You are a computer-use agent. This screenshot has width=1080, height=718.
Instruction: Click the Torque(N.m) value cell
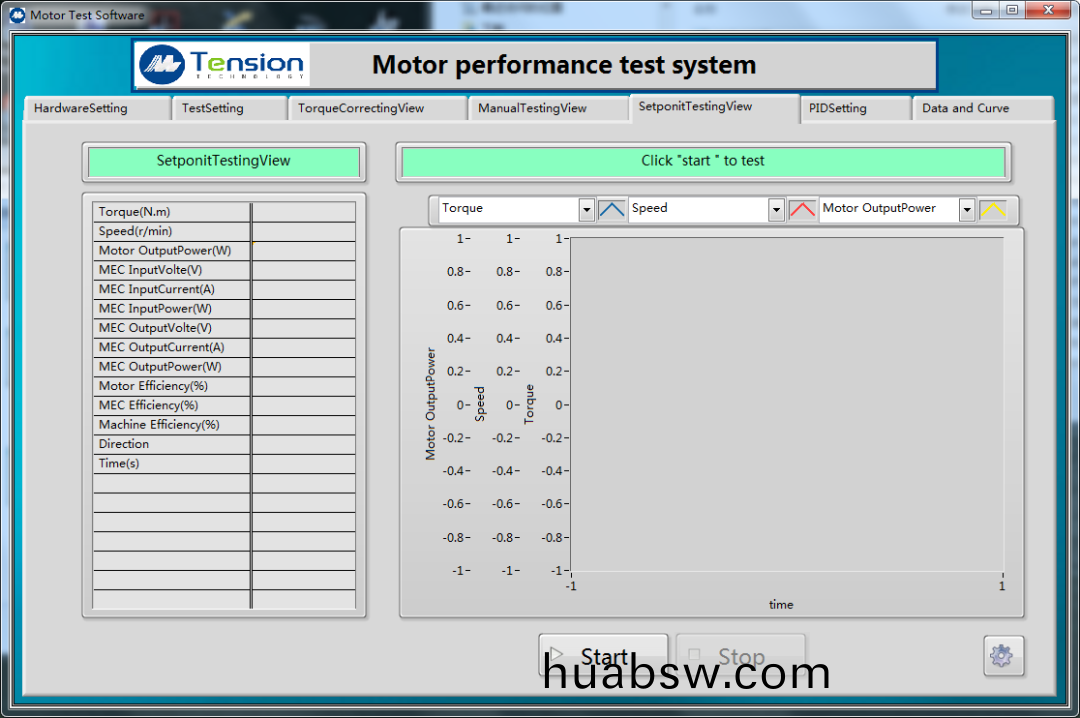click(304, 212)
